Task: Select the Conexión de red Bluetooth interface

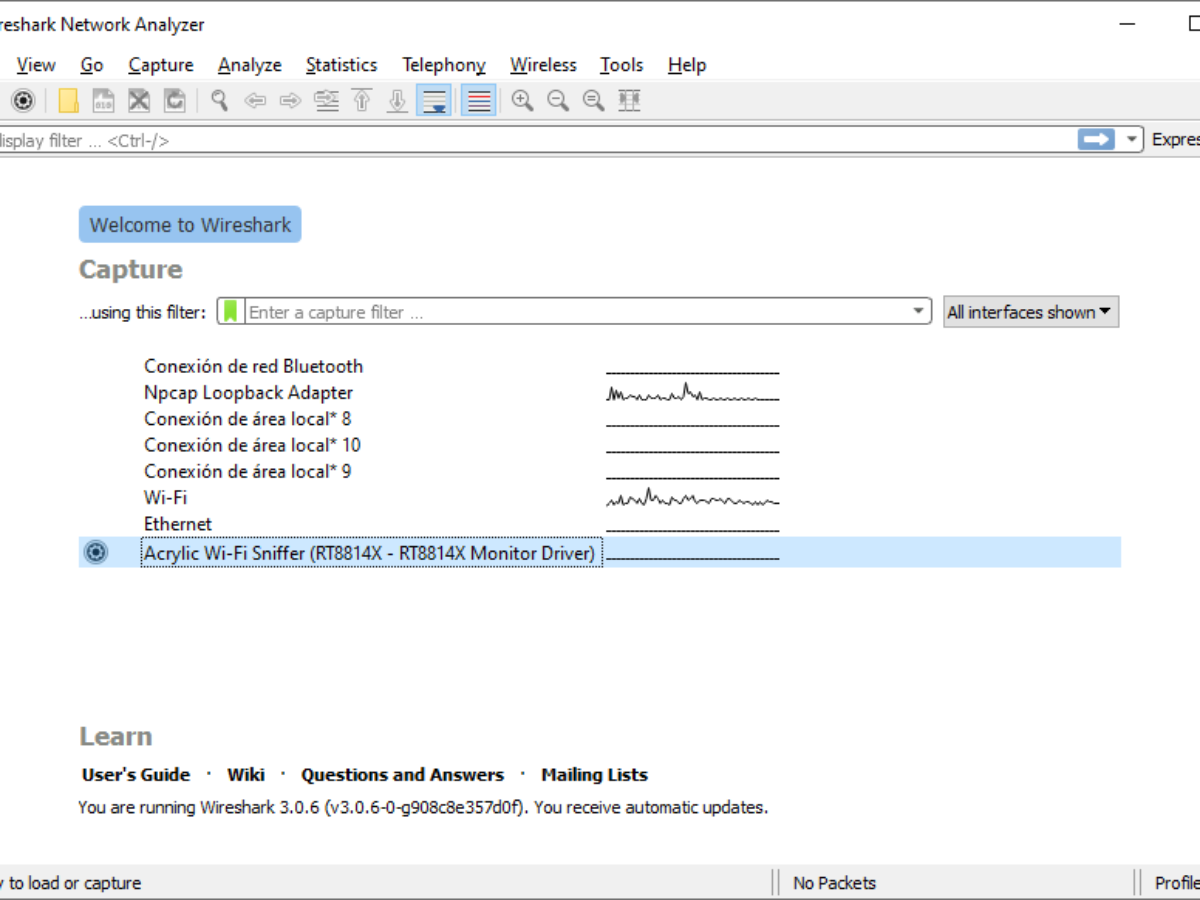Action: [x=253, y=367]
